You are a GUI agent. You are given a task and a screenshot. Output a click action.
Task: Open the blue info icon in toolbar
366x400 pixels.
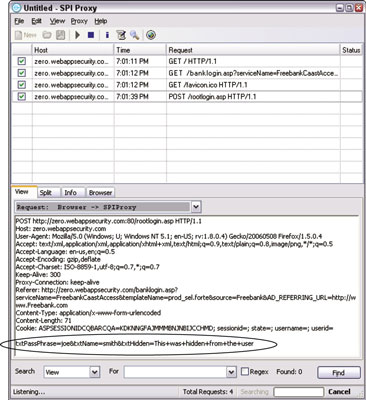coord(107,35)
